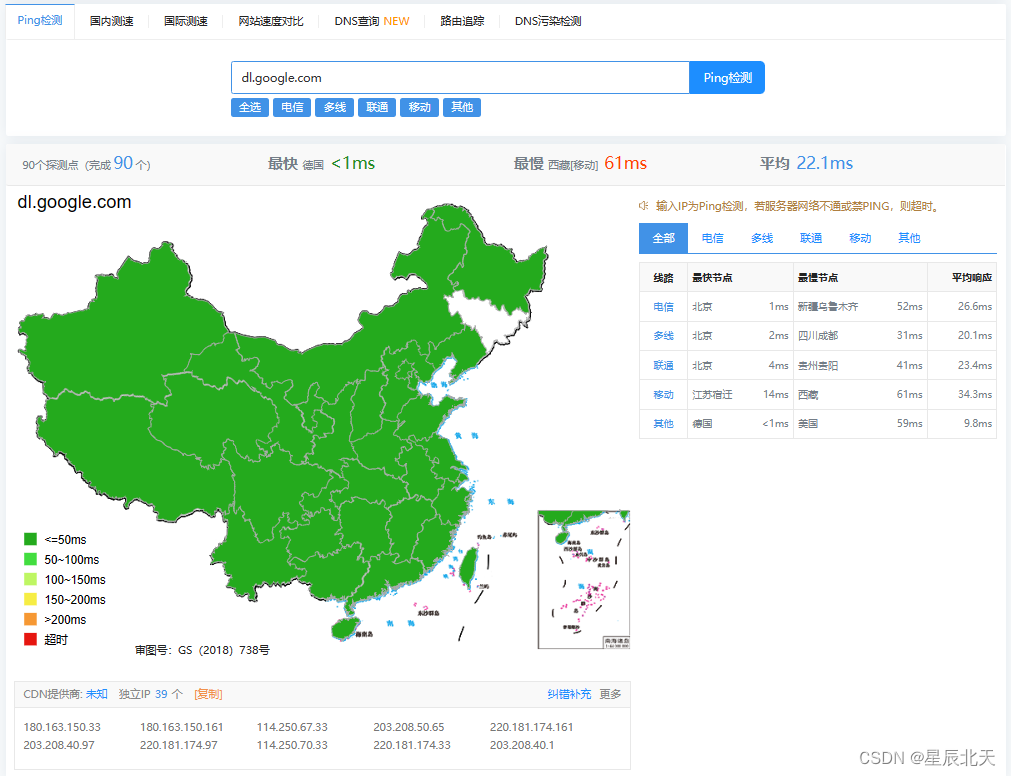Select IP address 180.163.150.161
Image resolution: width=1011 pixels, height=776 pixels.
pos(182,727)
